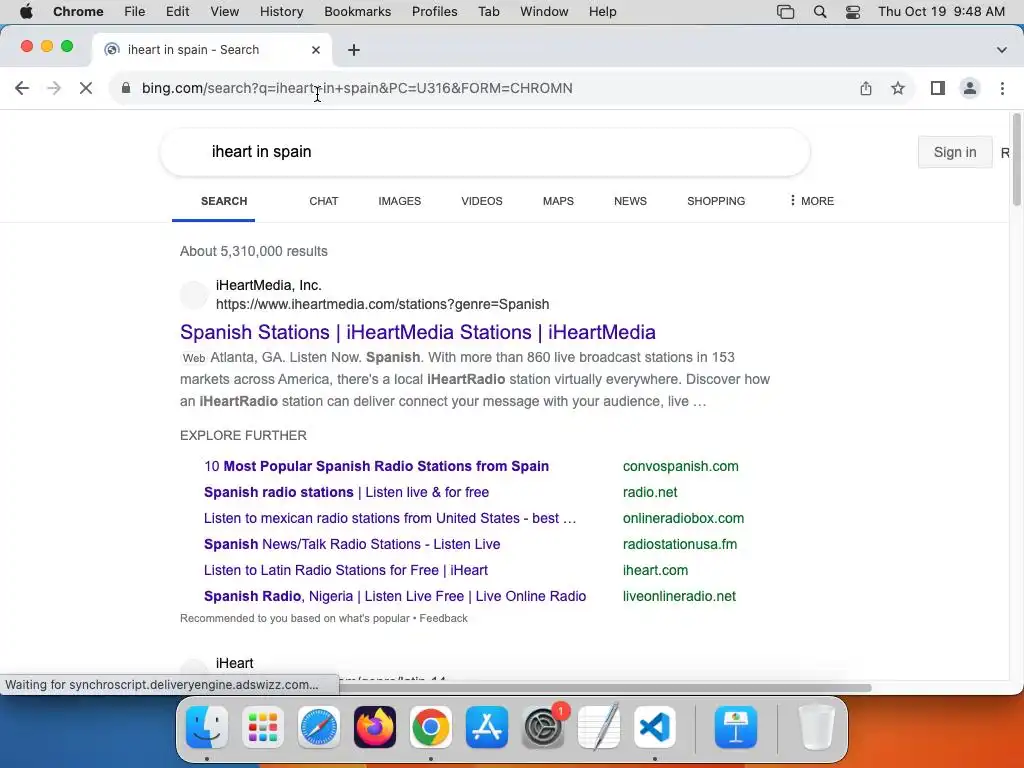Click the radiostationusa.fm domain text
This screenshot has height=768, width=1024.
(680, 545)
